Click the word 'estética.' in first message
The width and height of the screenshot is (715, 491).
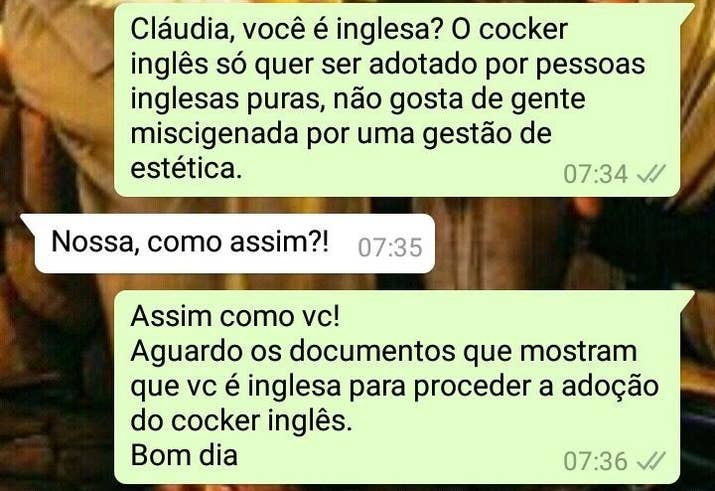click(186, 168)
